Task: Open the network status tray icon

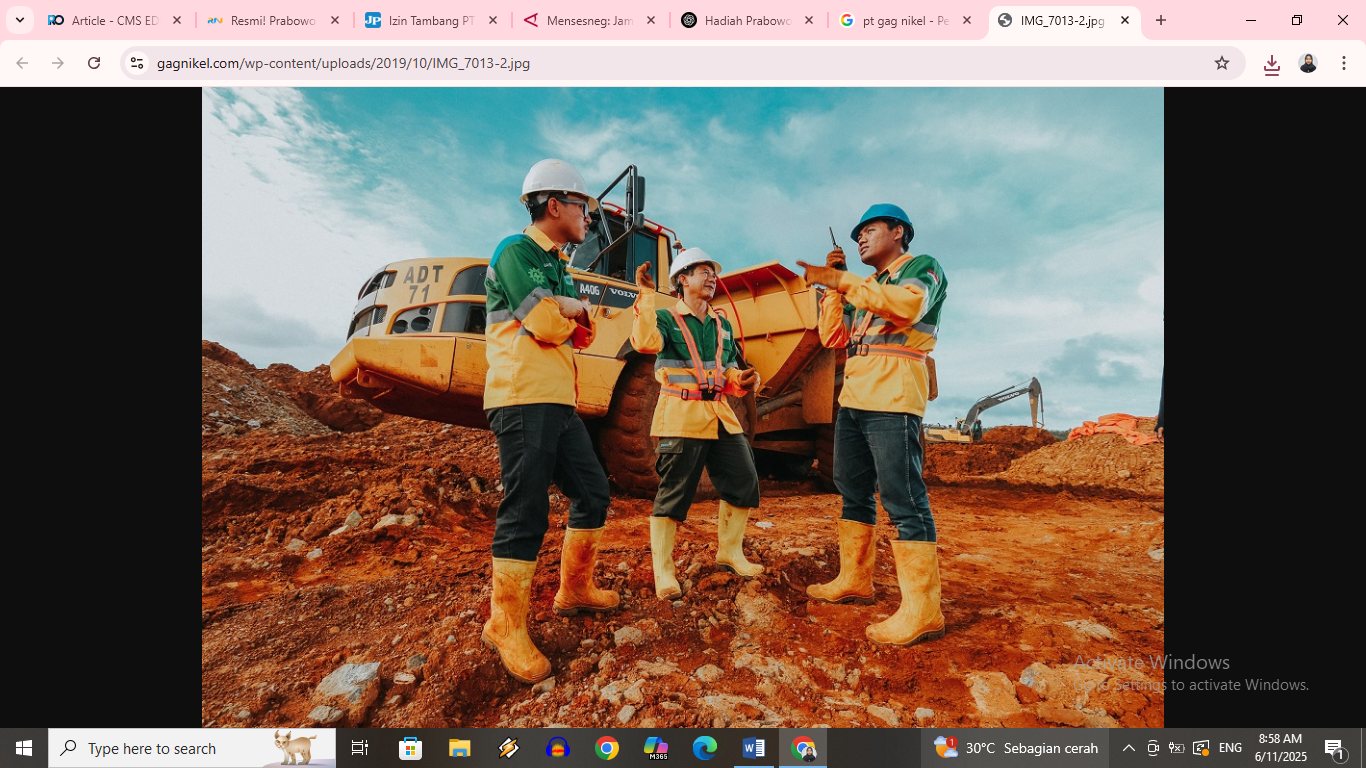Action: [x=1201, y=748]
